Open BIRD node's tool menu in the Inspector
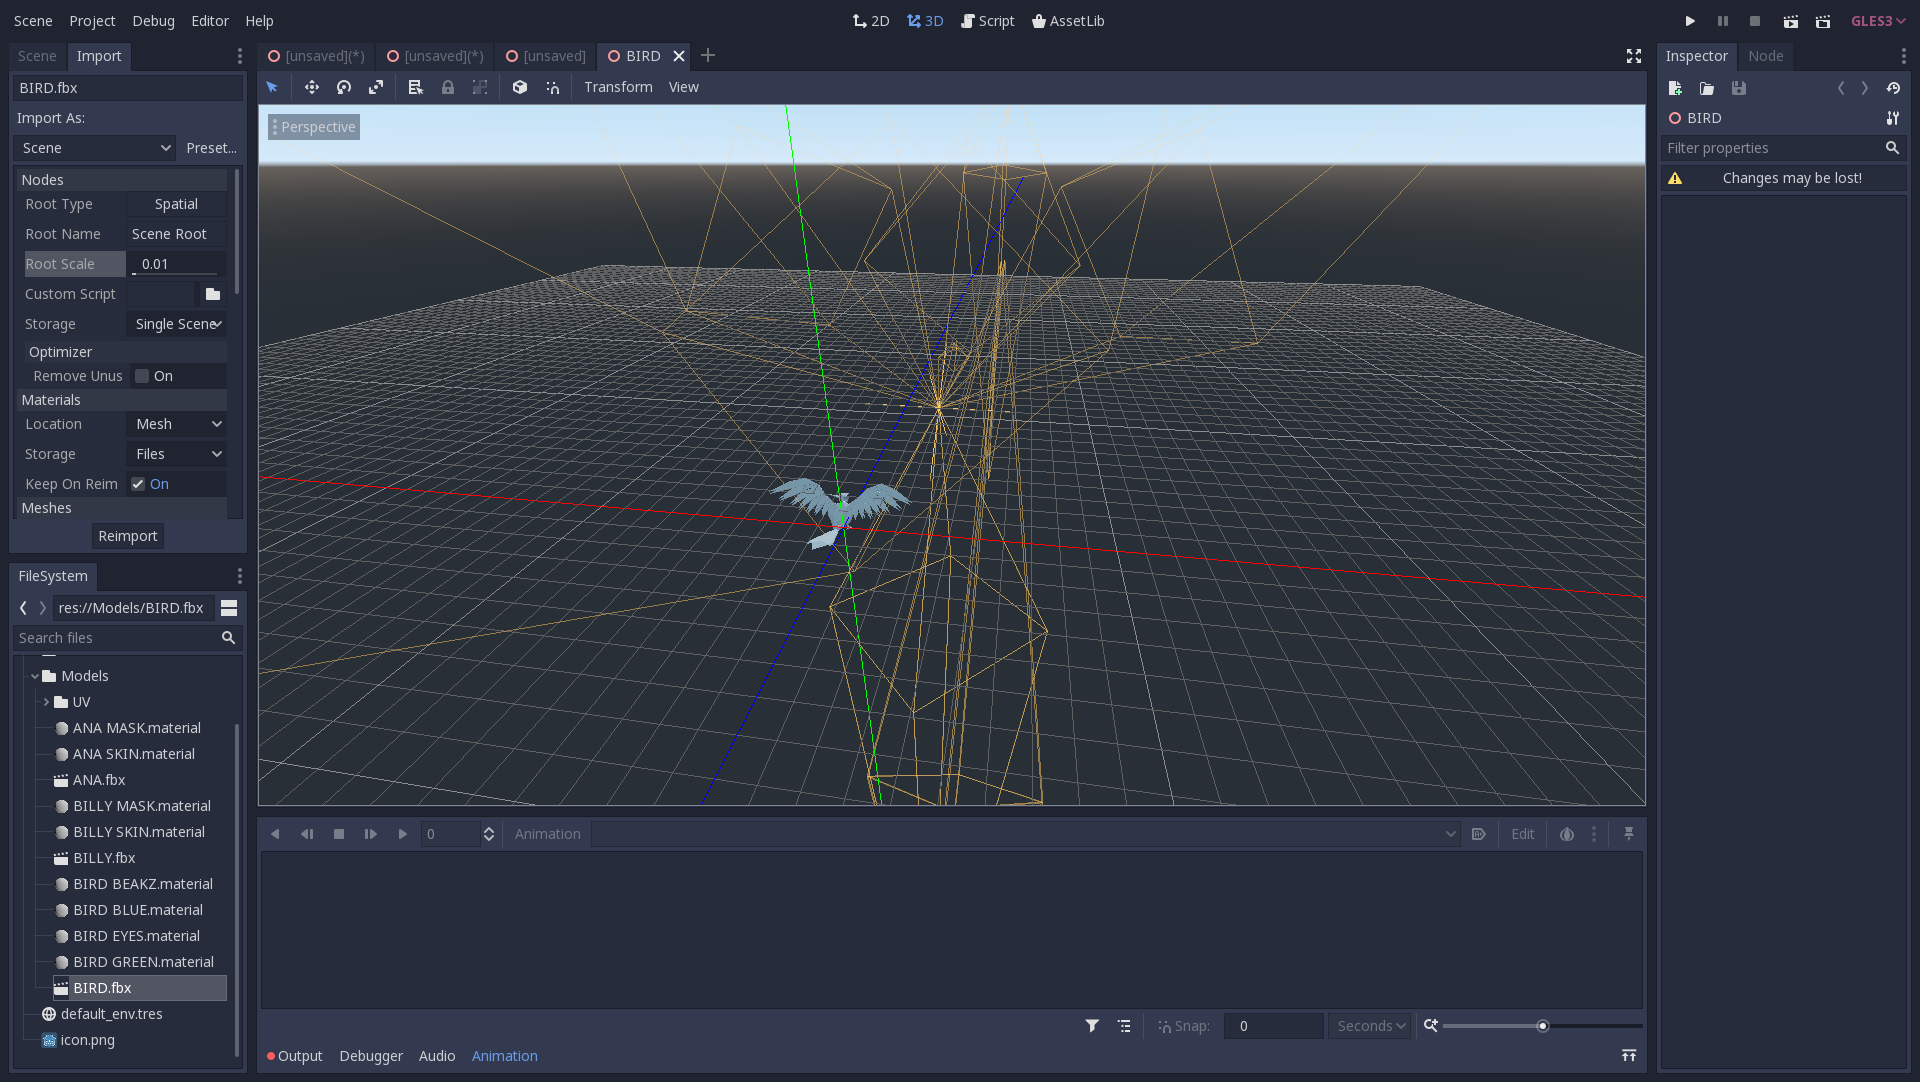Image resolution: width=1920 pixels, height=1082 pixels. (x=1893, y=118)
